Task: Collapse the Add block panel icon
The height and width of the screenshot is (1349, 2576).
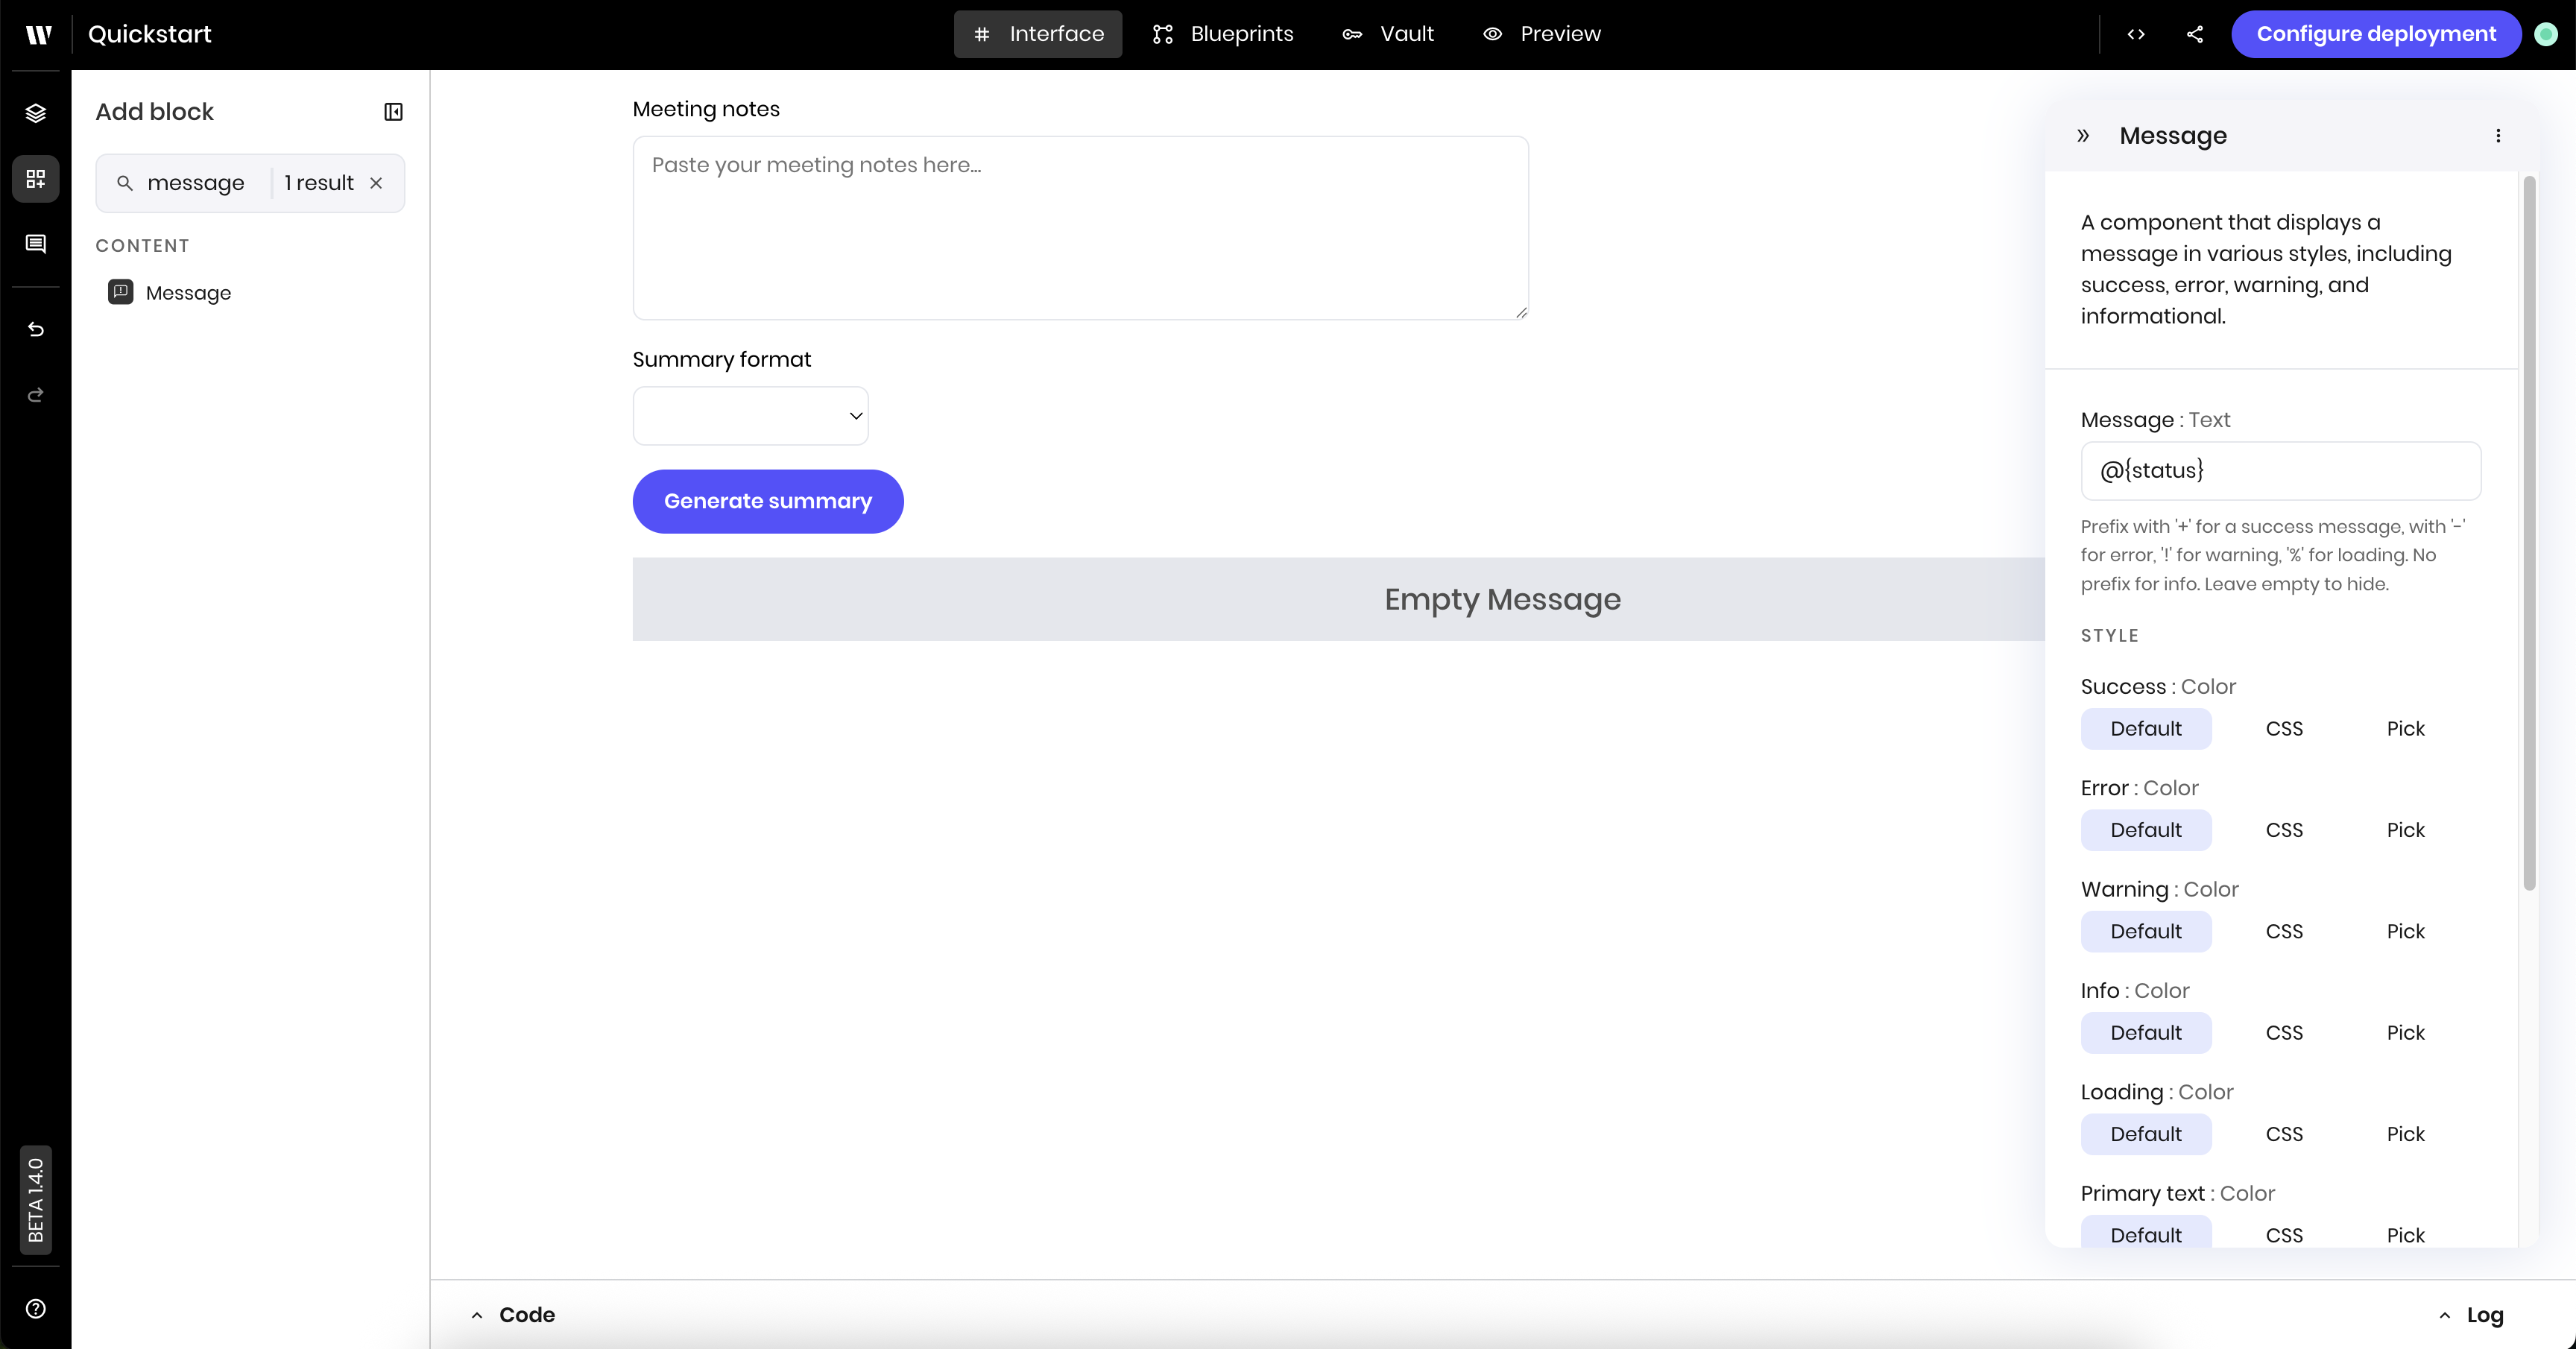Action: click(x=393, y=112)
